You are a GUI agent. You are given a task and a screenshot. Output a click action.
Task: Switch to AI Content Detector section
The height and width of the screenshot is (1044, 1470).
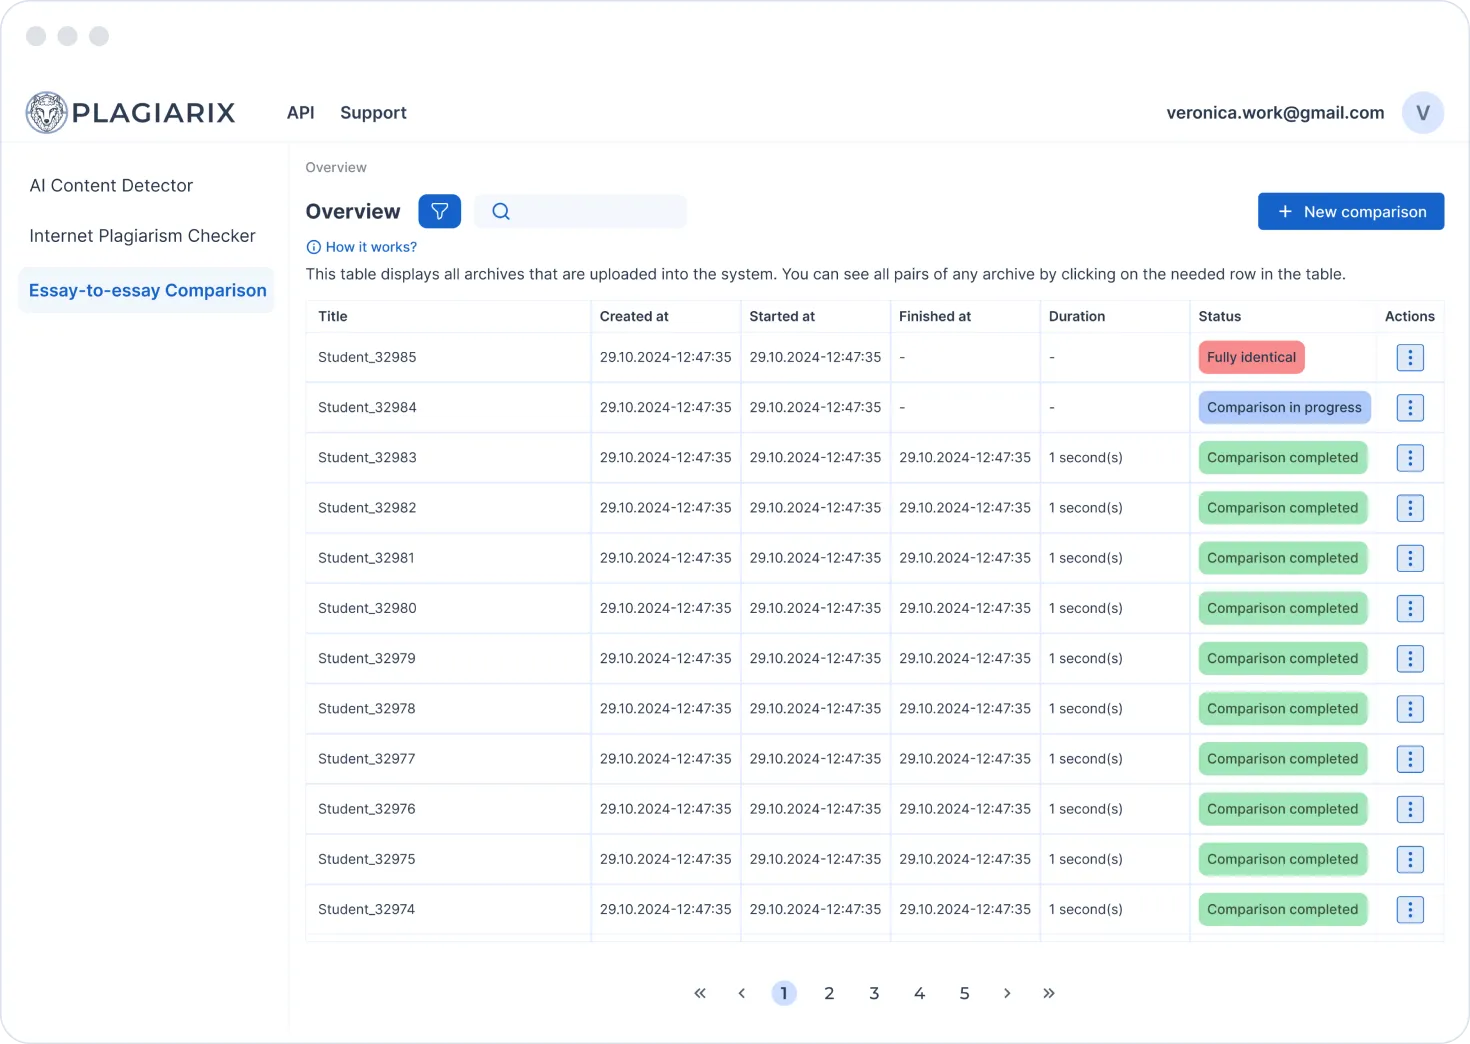point(111,185)
